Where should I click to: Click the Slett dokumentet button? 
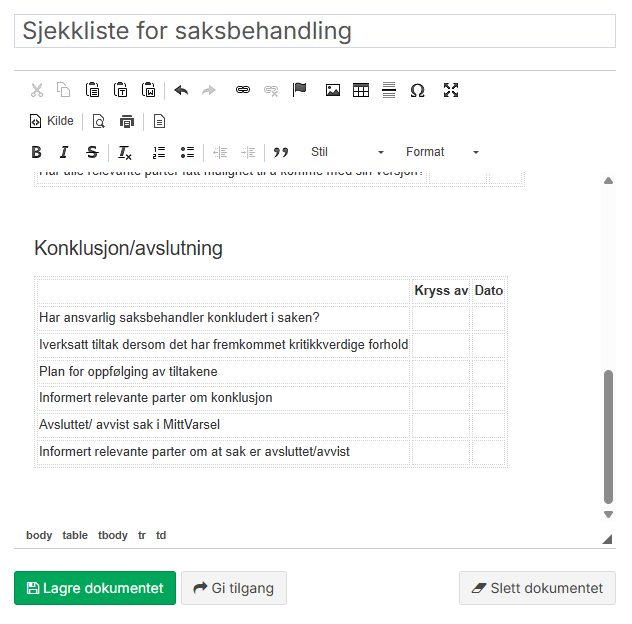pyautogui.click(x=537, y=588)
